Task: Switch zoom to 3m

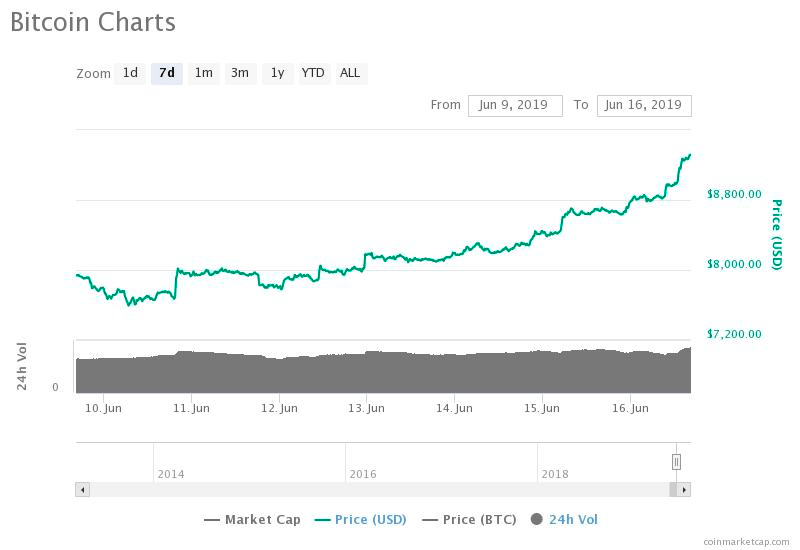Action: 240,73
